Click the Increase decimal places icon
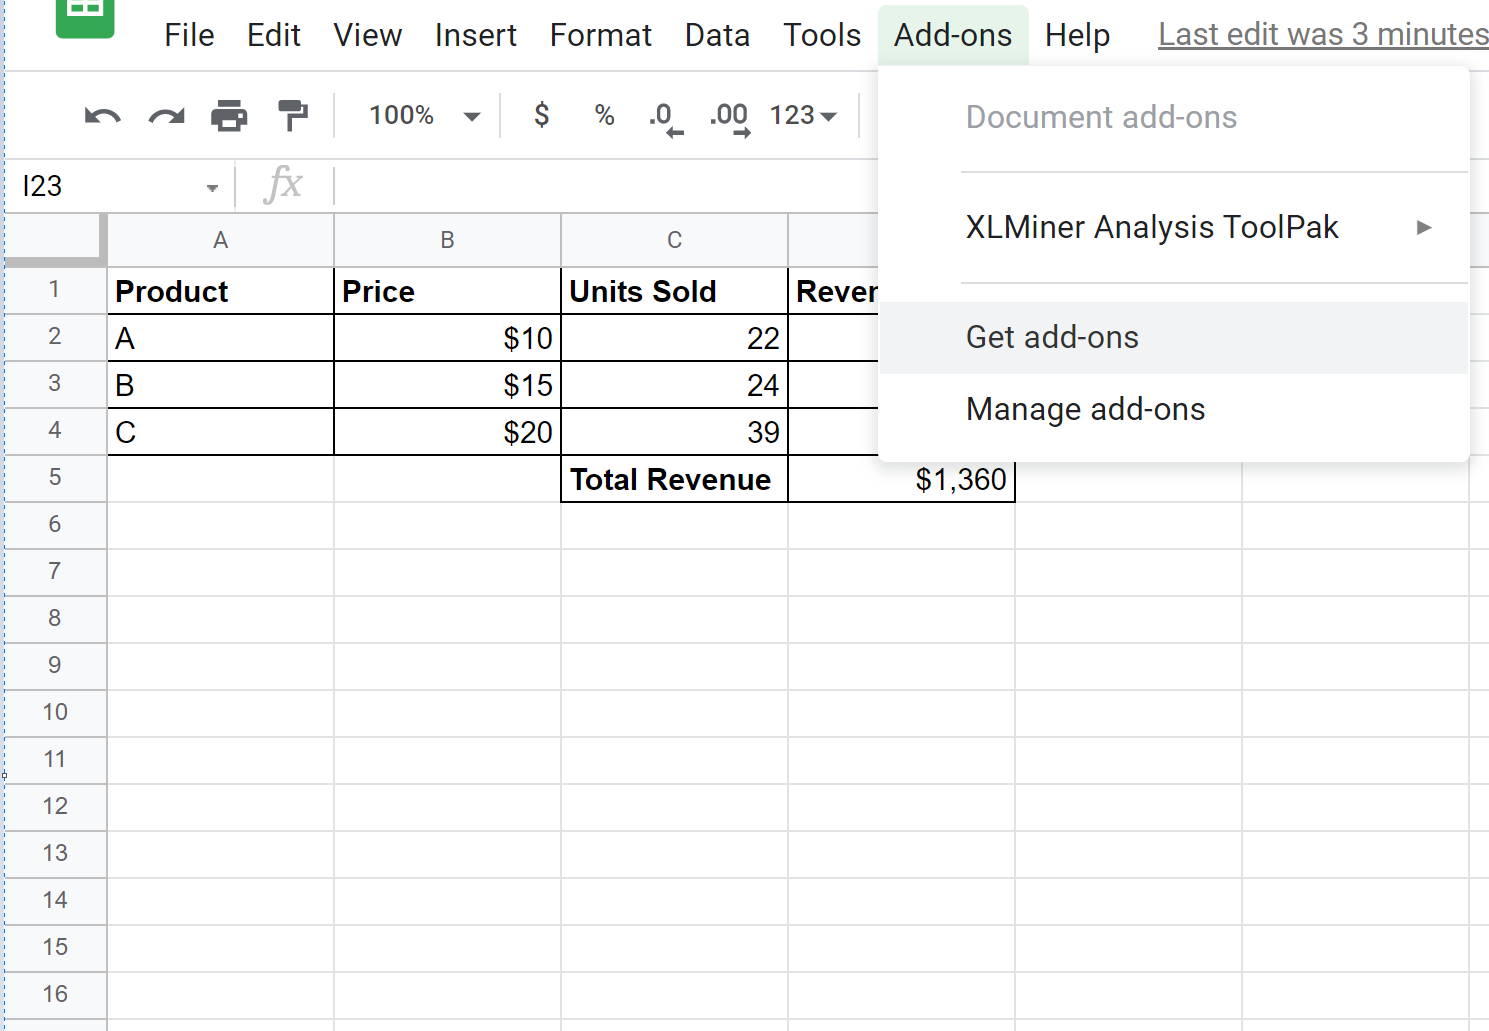 729,117
